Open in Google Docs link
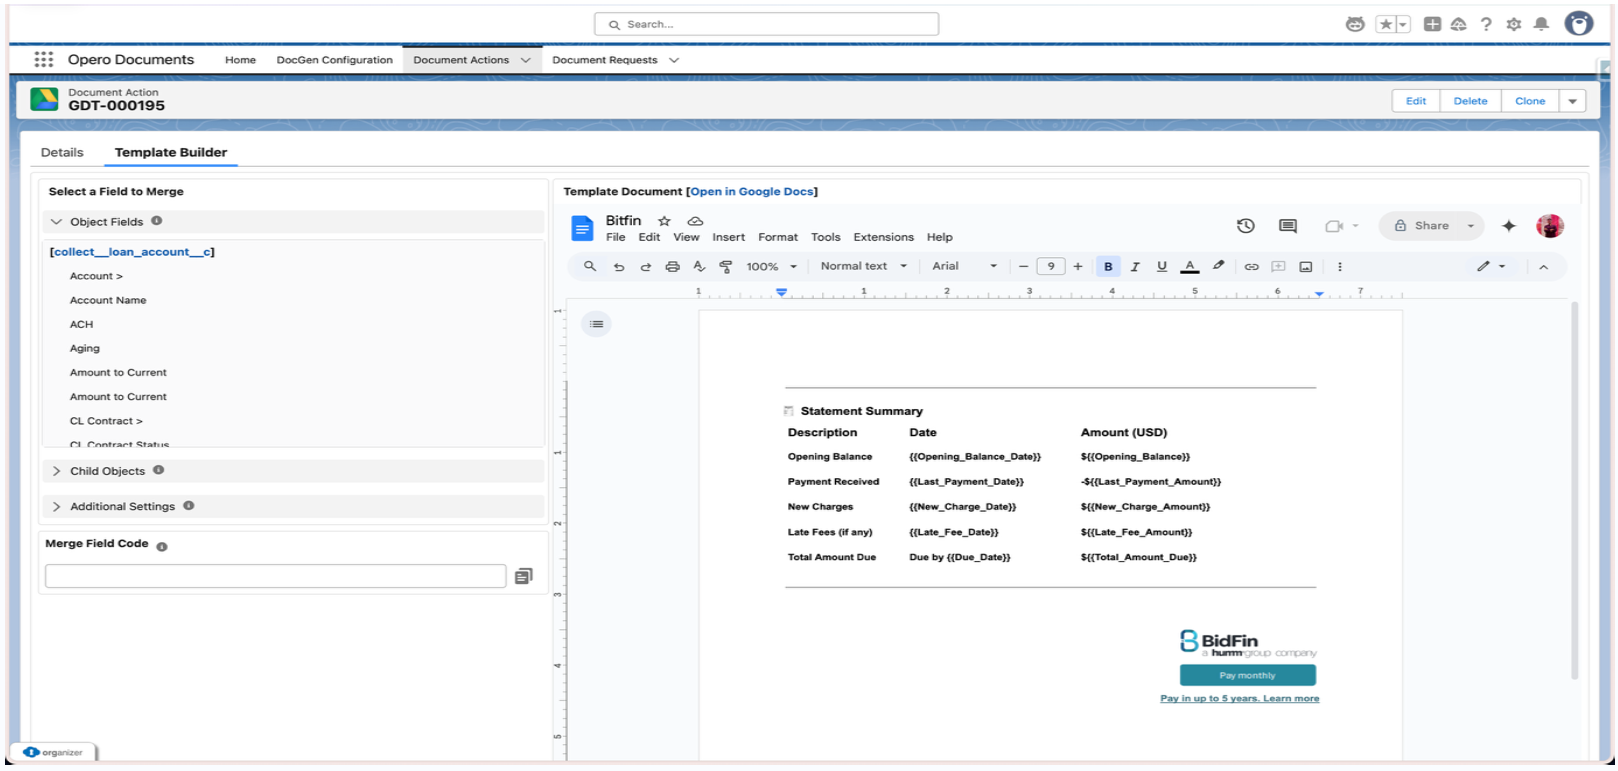The image size is (1618, 771). click(751, 192)
